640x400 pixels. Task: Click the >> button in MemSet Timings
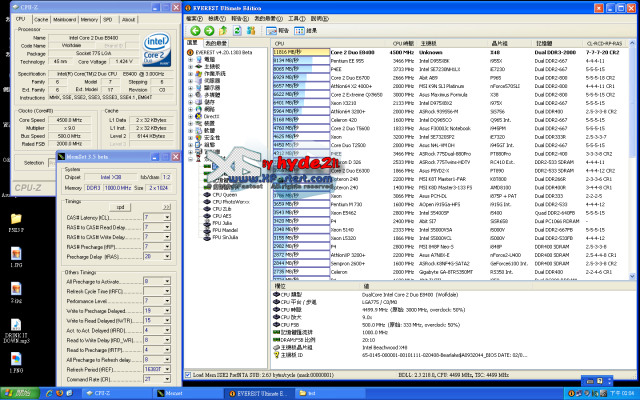tap(167, 207)
